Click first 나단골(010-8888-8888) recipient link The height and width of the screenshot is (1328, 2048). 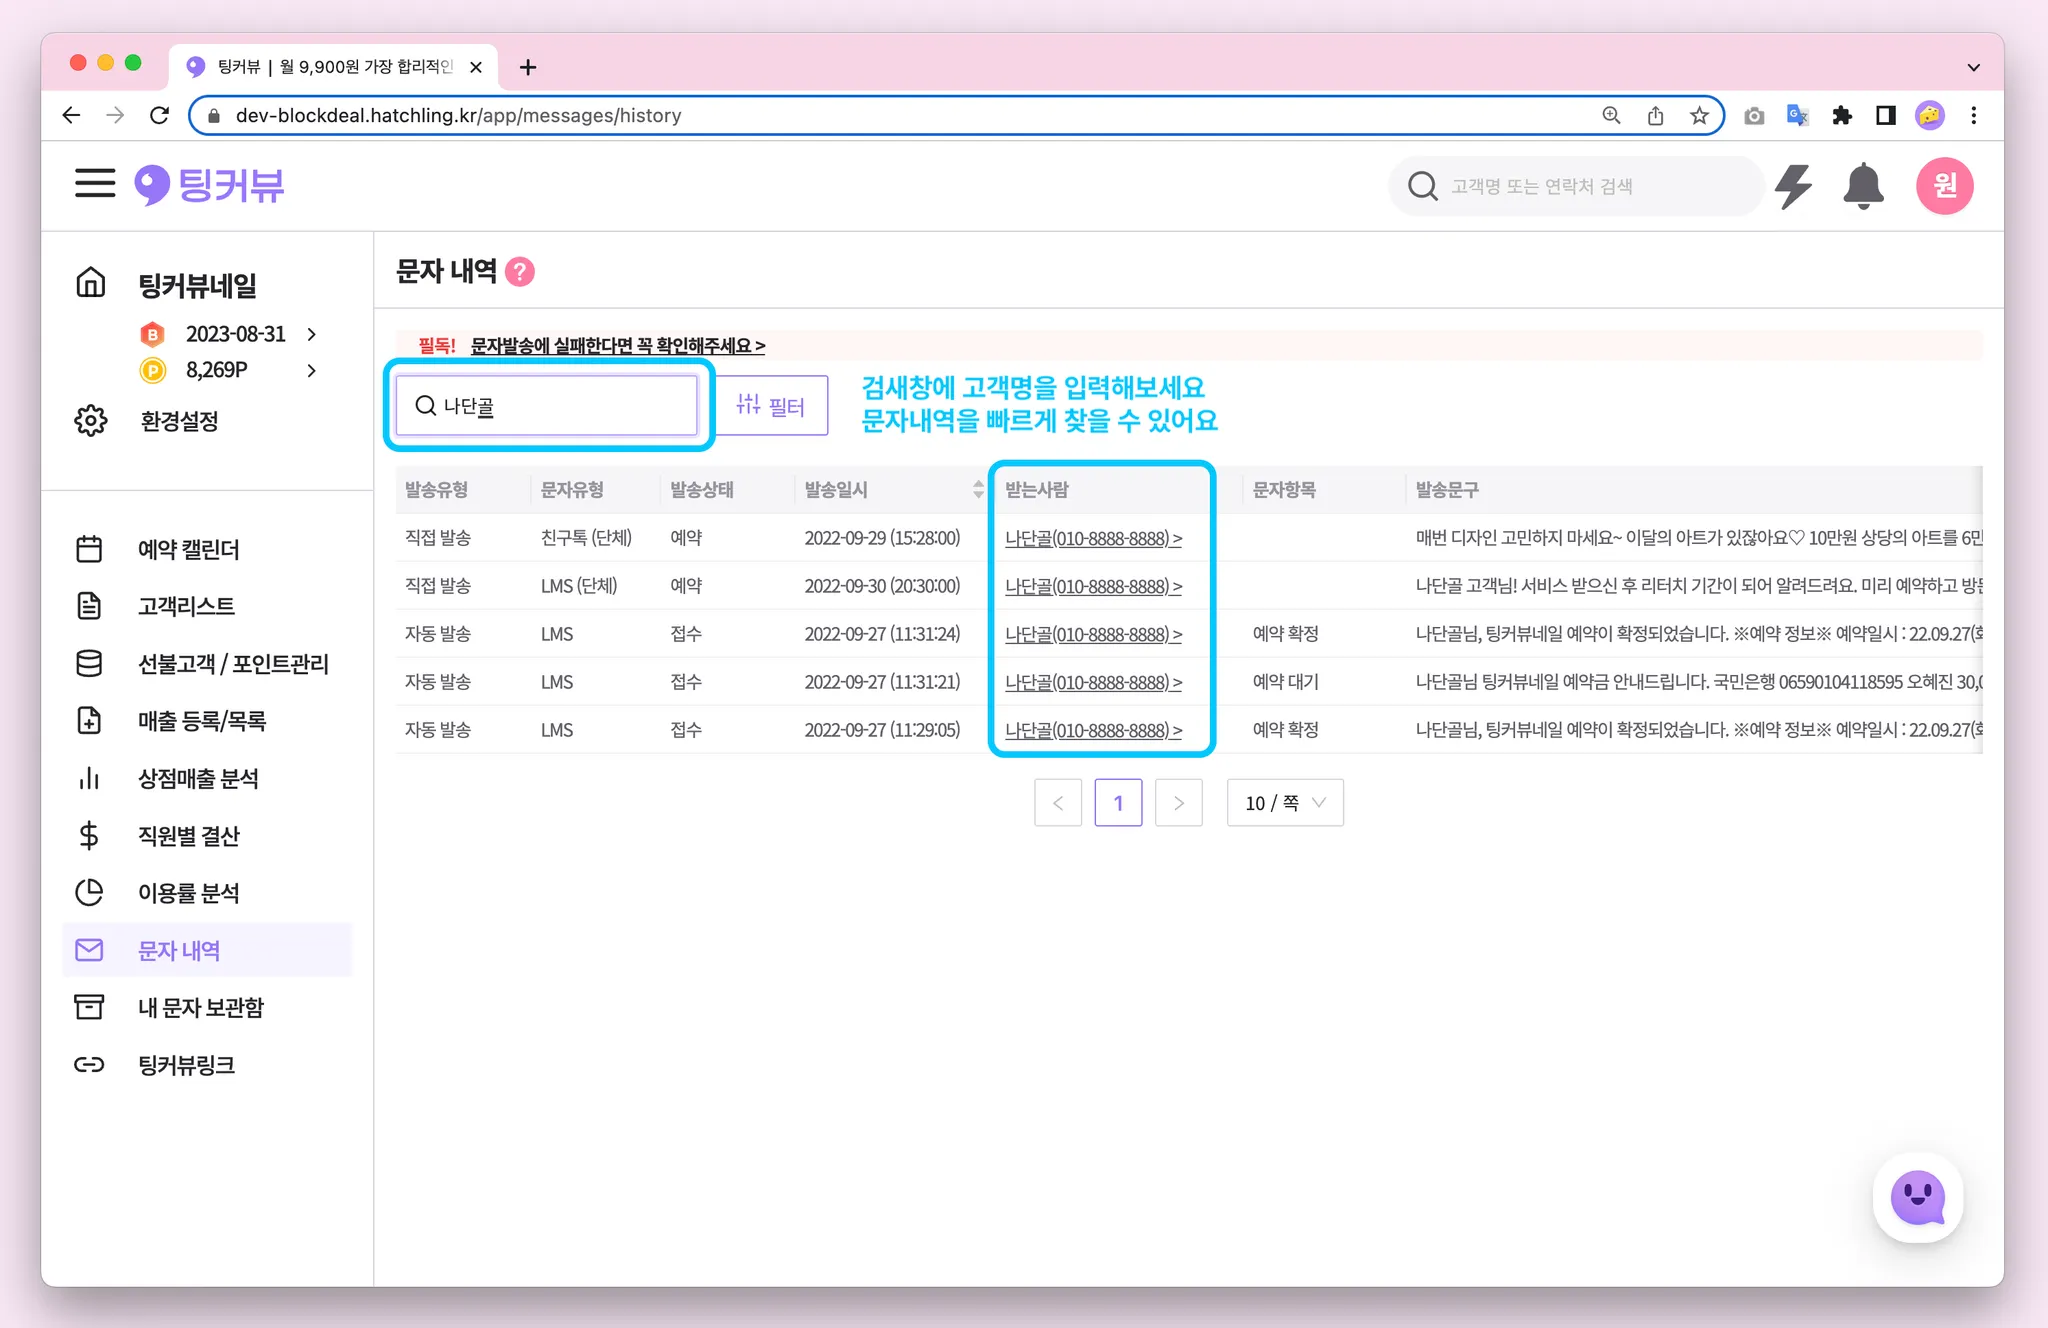(x=1092, y=539)
